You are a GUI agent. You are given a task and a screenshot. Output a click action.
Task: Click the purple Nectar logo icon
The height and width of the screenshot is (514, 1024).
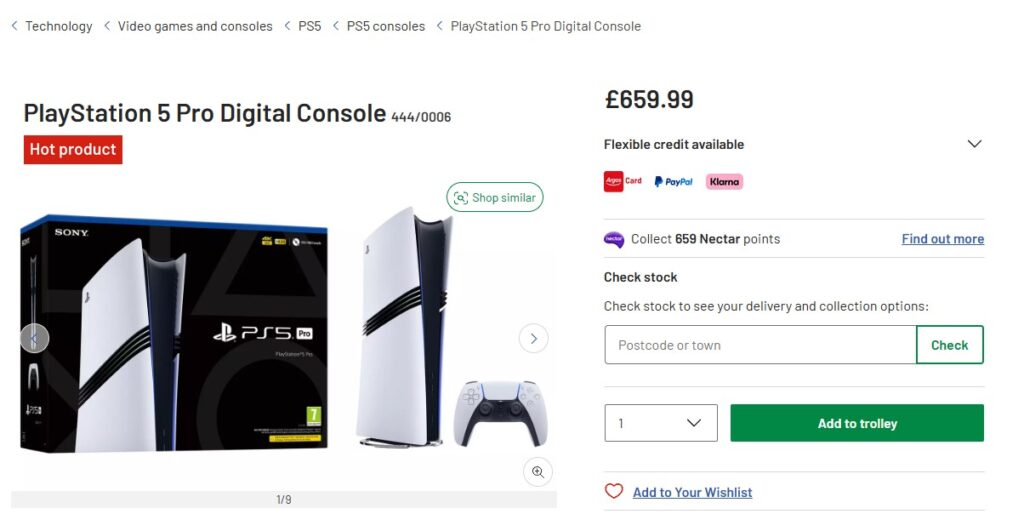(614, 239)
